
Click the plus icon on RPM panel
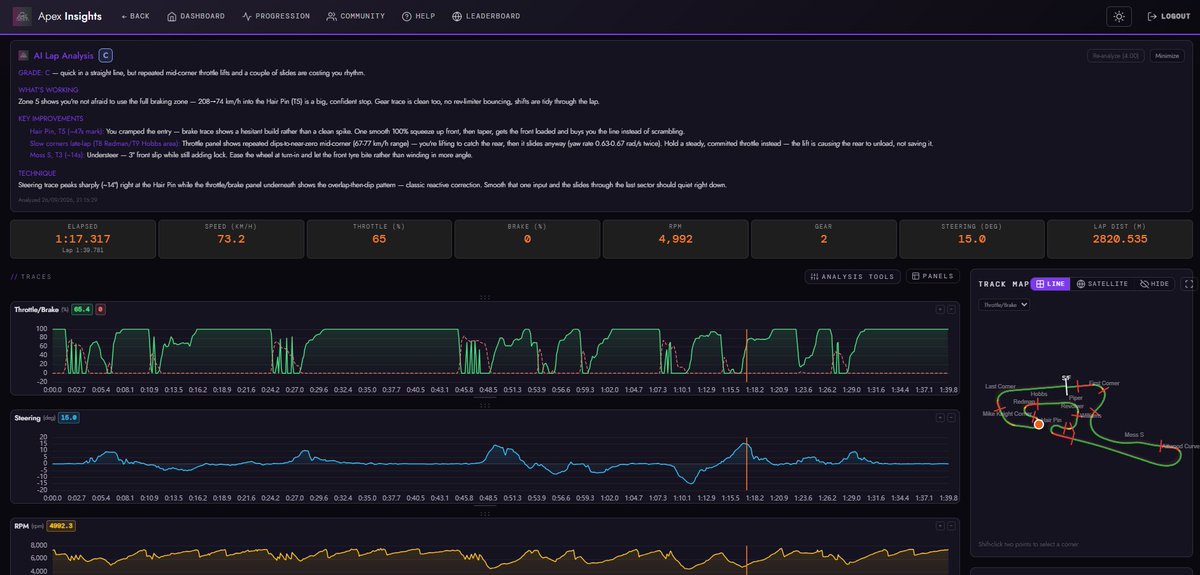pos(940,525)
